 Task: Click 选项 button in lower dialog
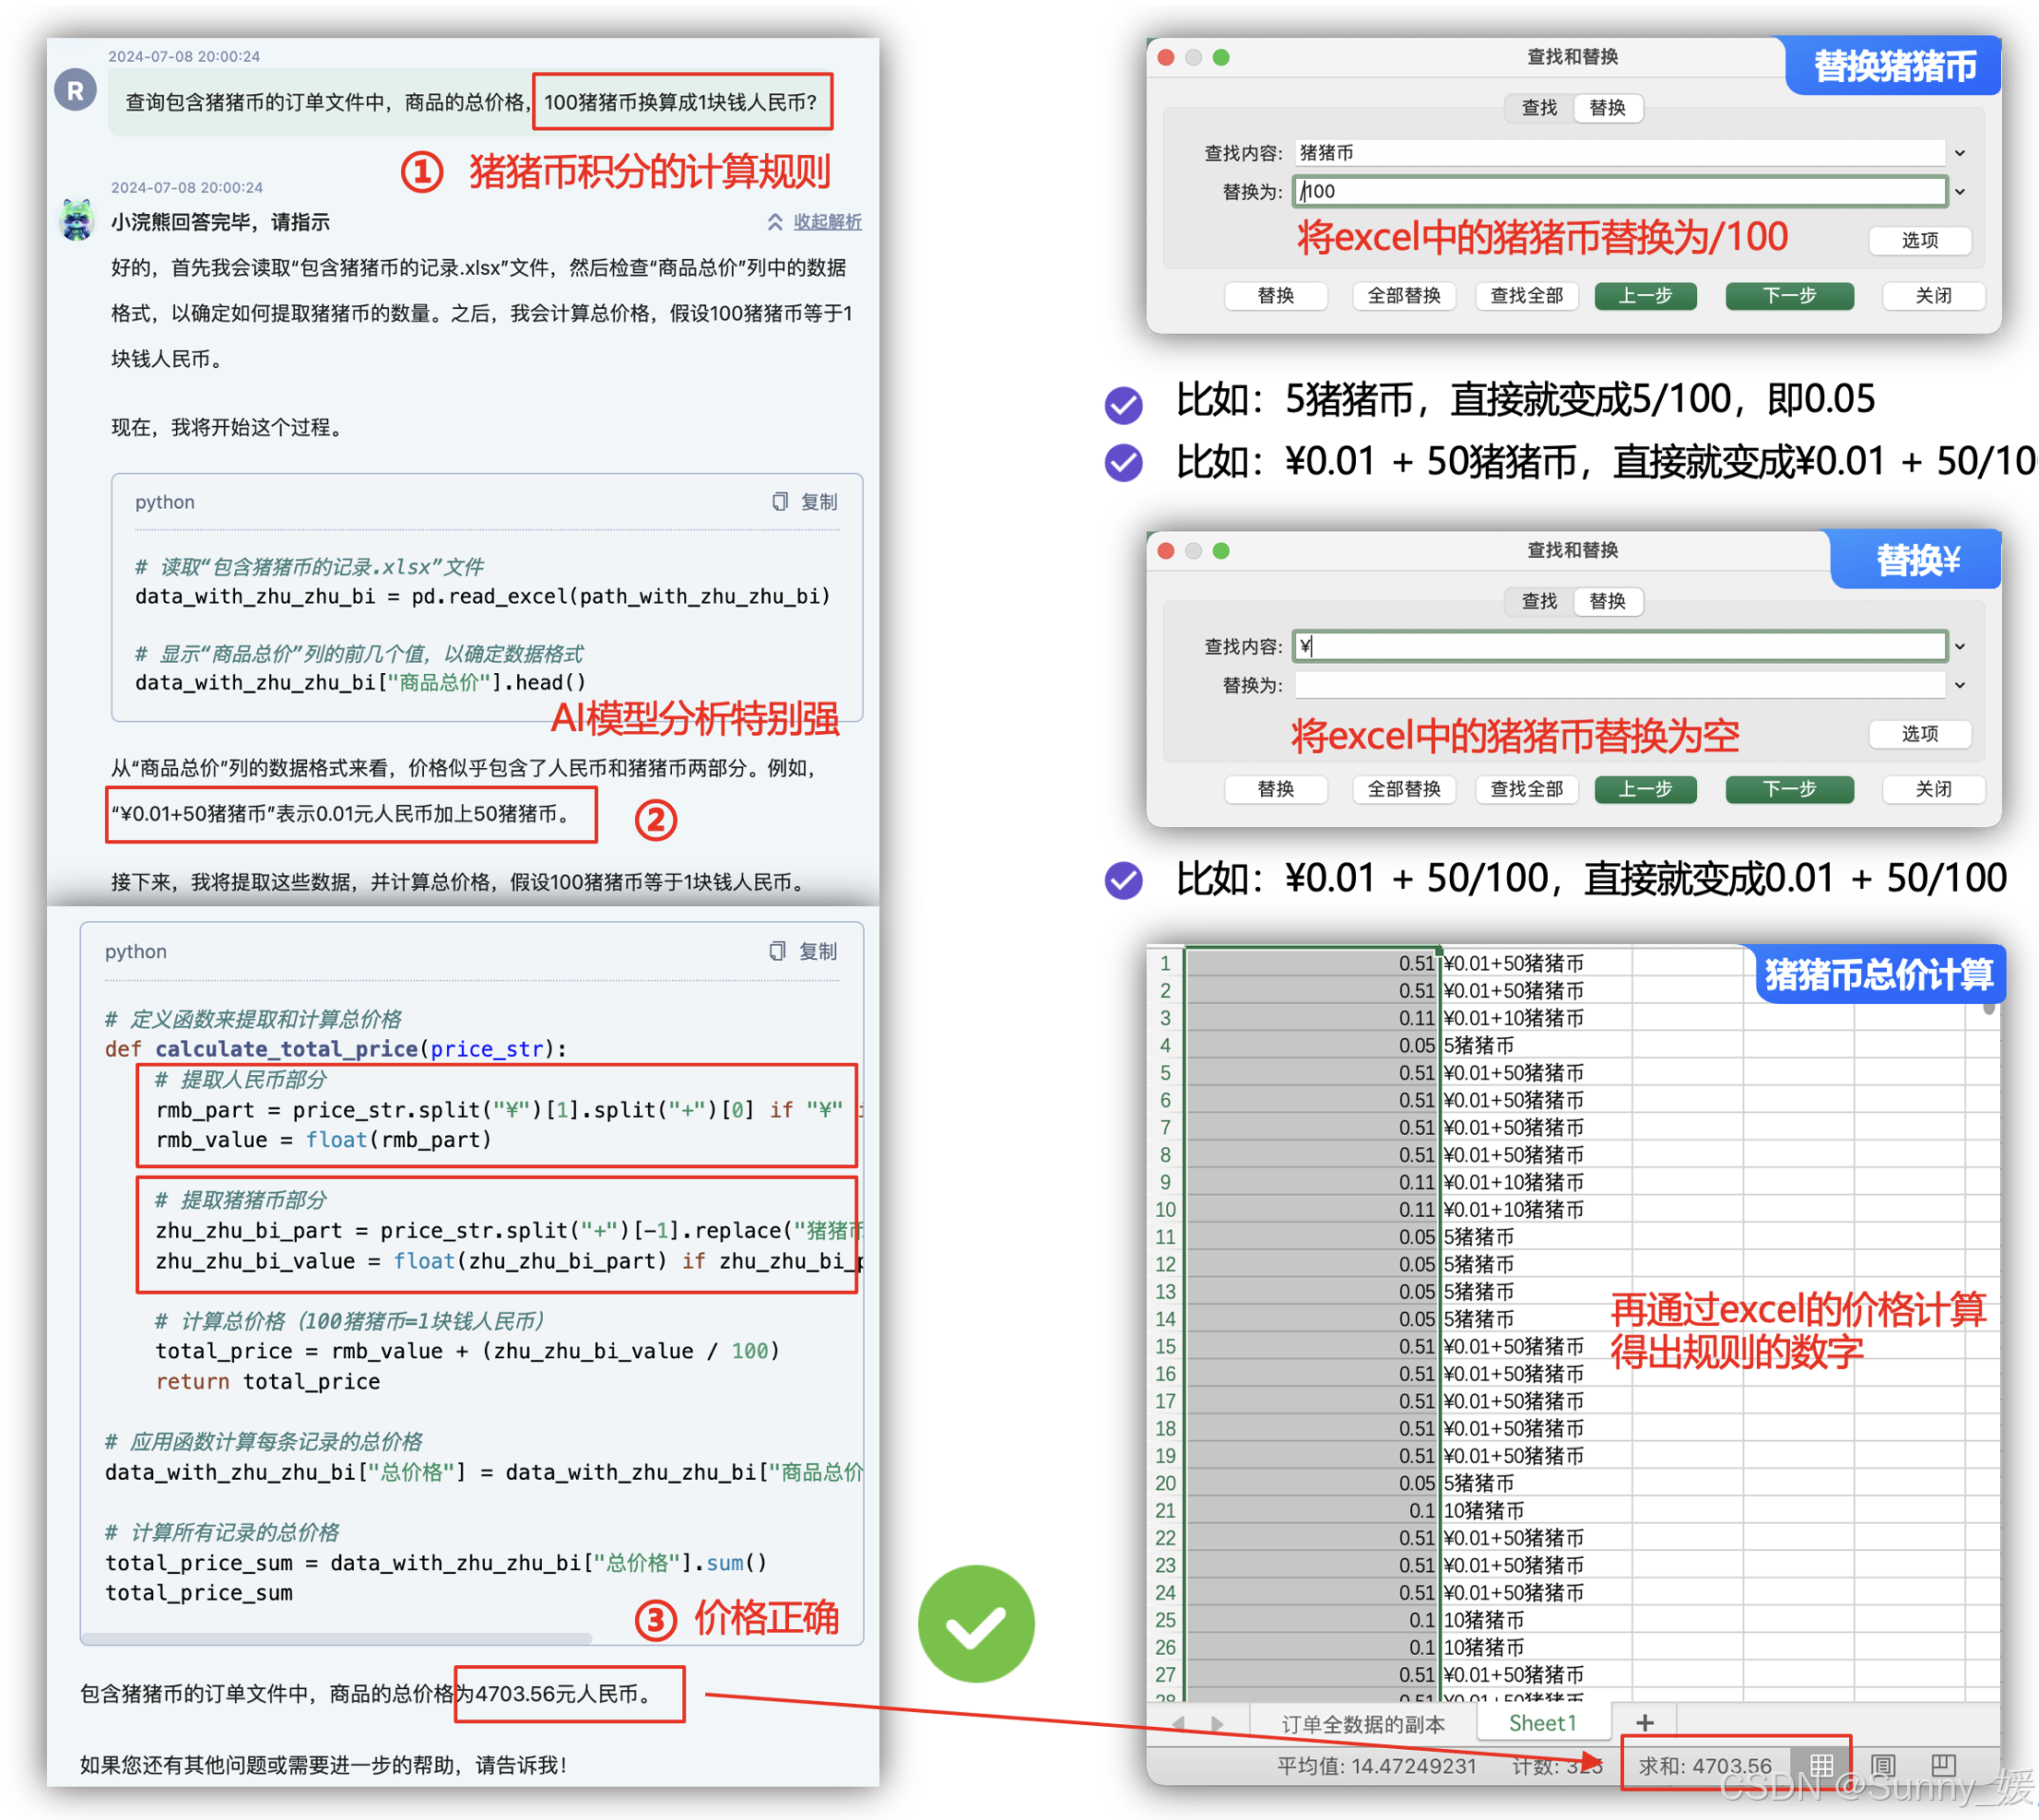point(1920,734)
